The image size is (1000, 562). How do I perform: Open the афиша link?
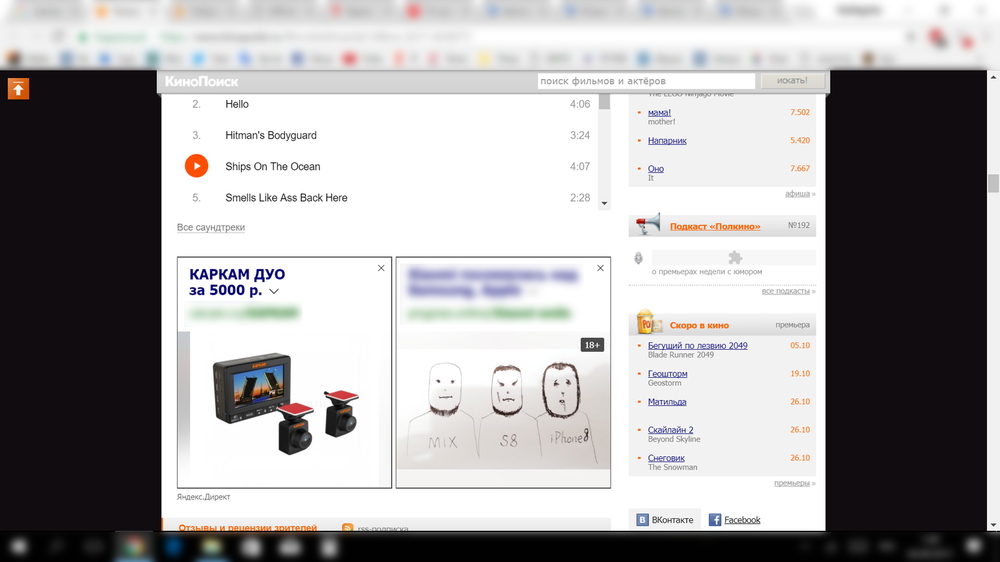pyautogui.click(x=797, y=193)
